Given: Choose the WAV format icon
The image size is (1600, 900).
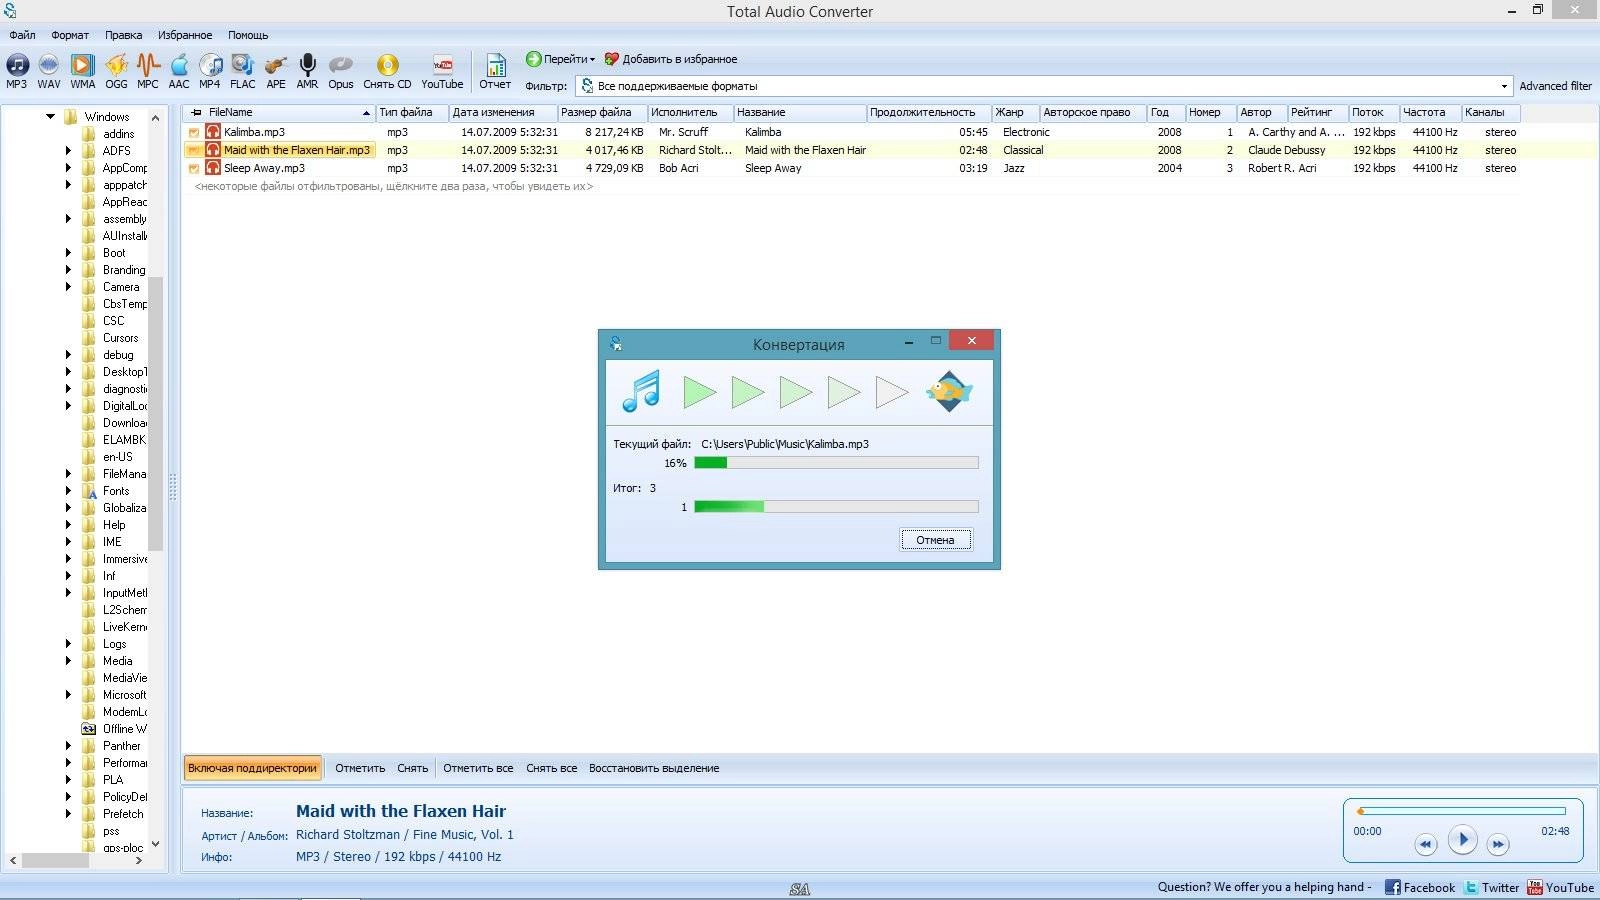Looking at the screenshot, I should click(x=49, y=71).
